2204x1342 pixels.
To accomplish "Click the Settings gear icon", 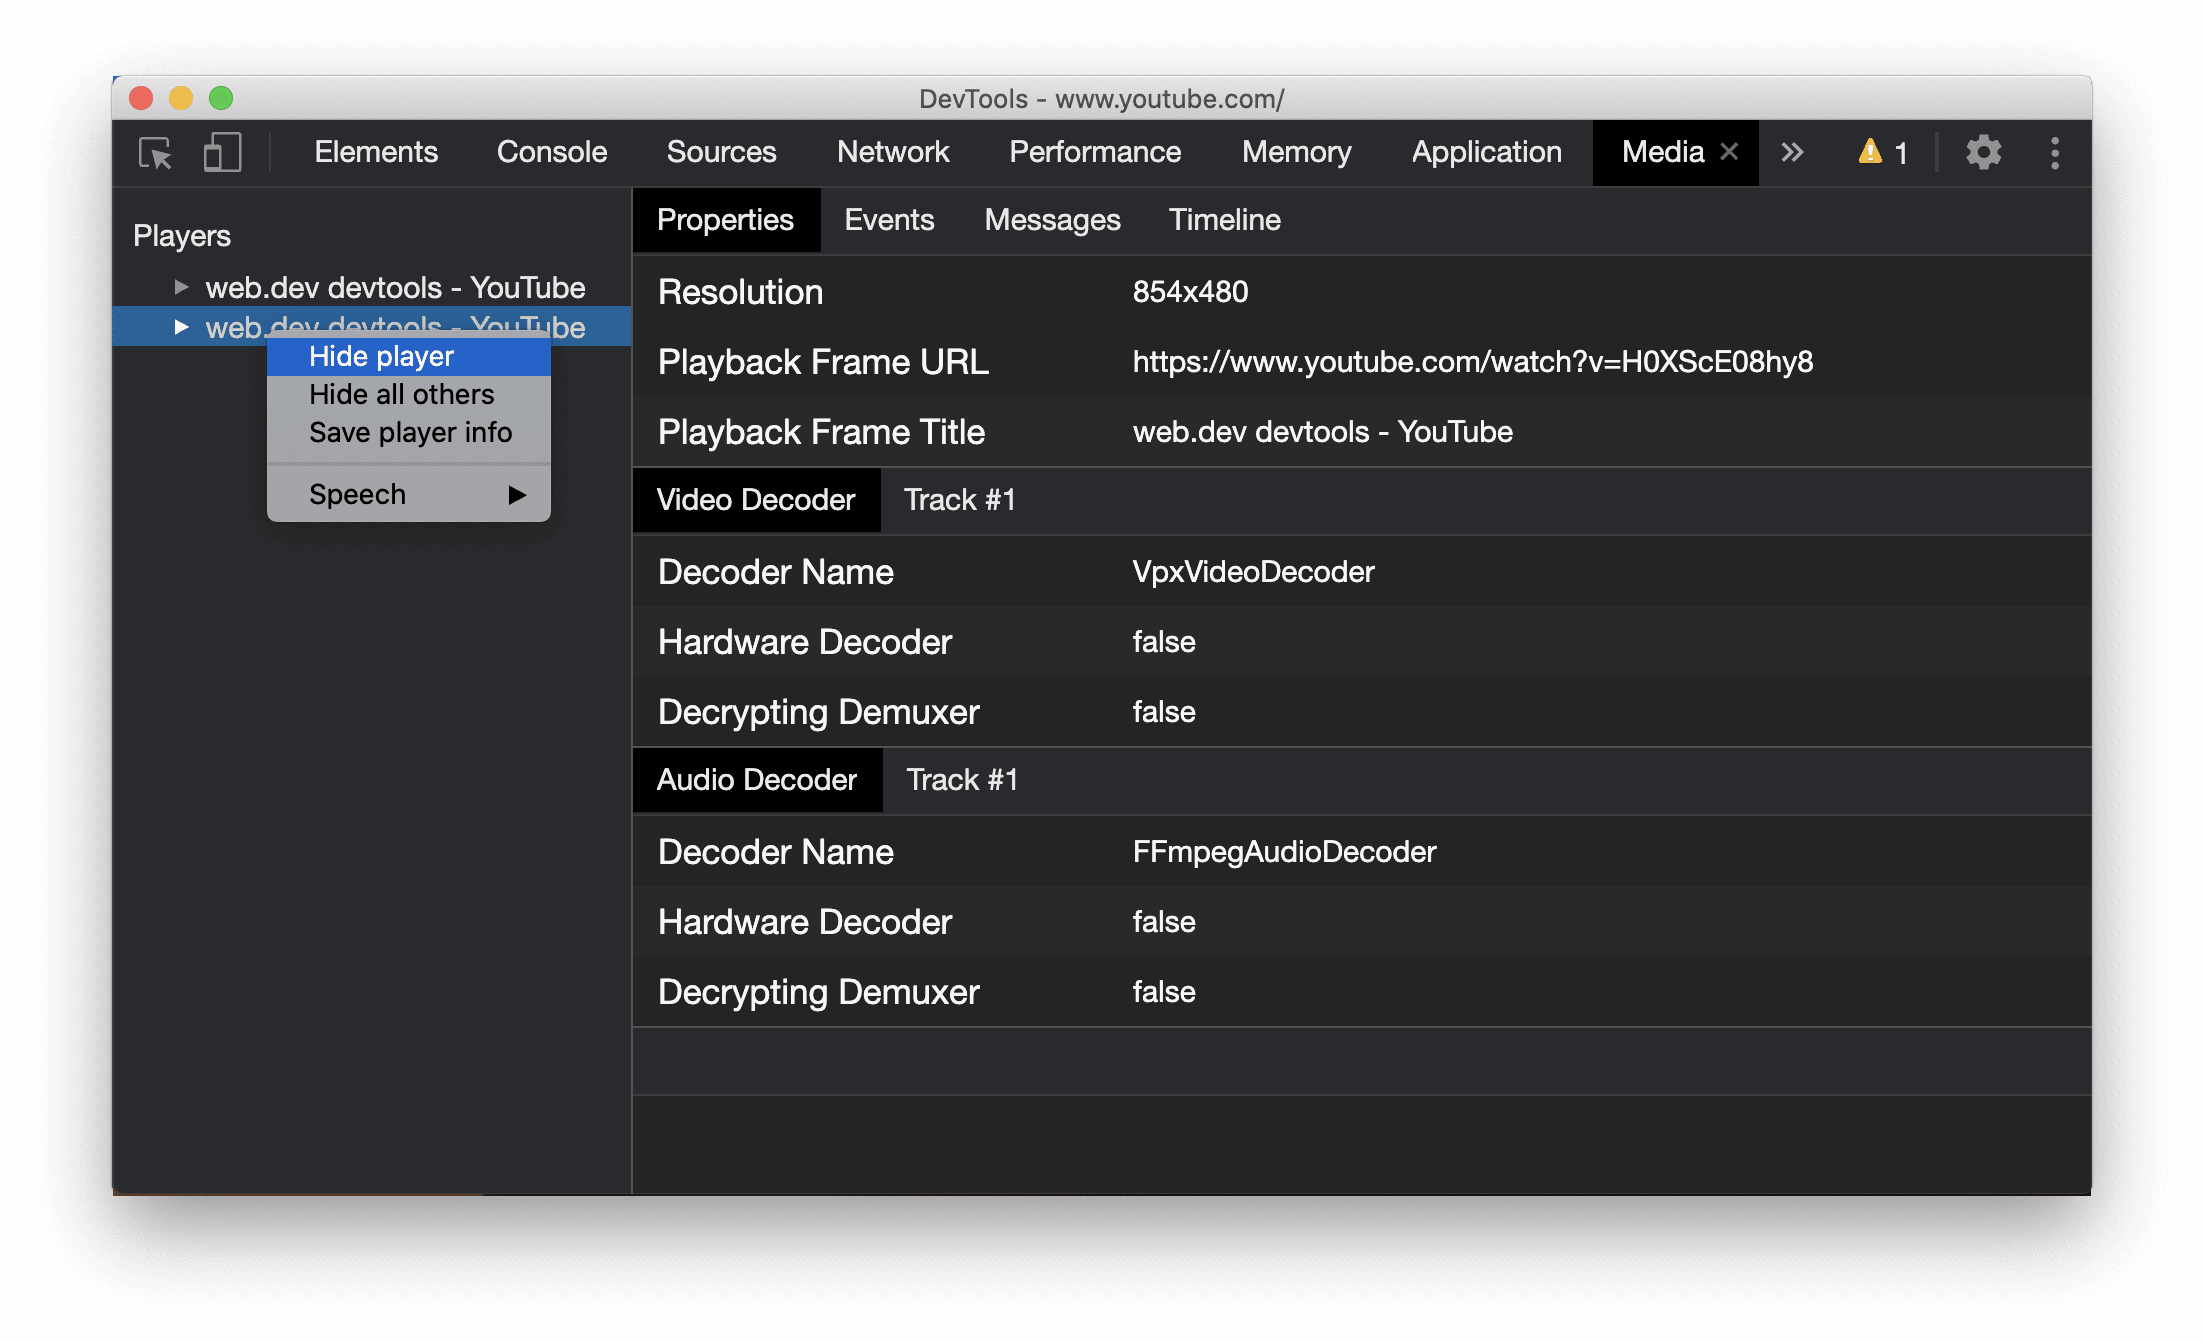I will (1979, 153).
